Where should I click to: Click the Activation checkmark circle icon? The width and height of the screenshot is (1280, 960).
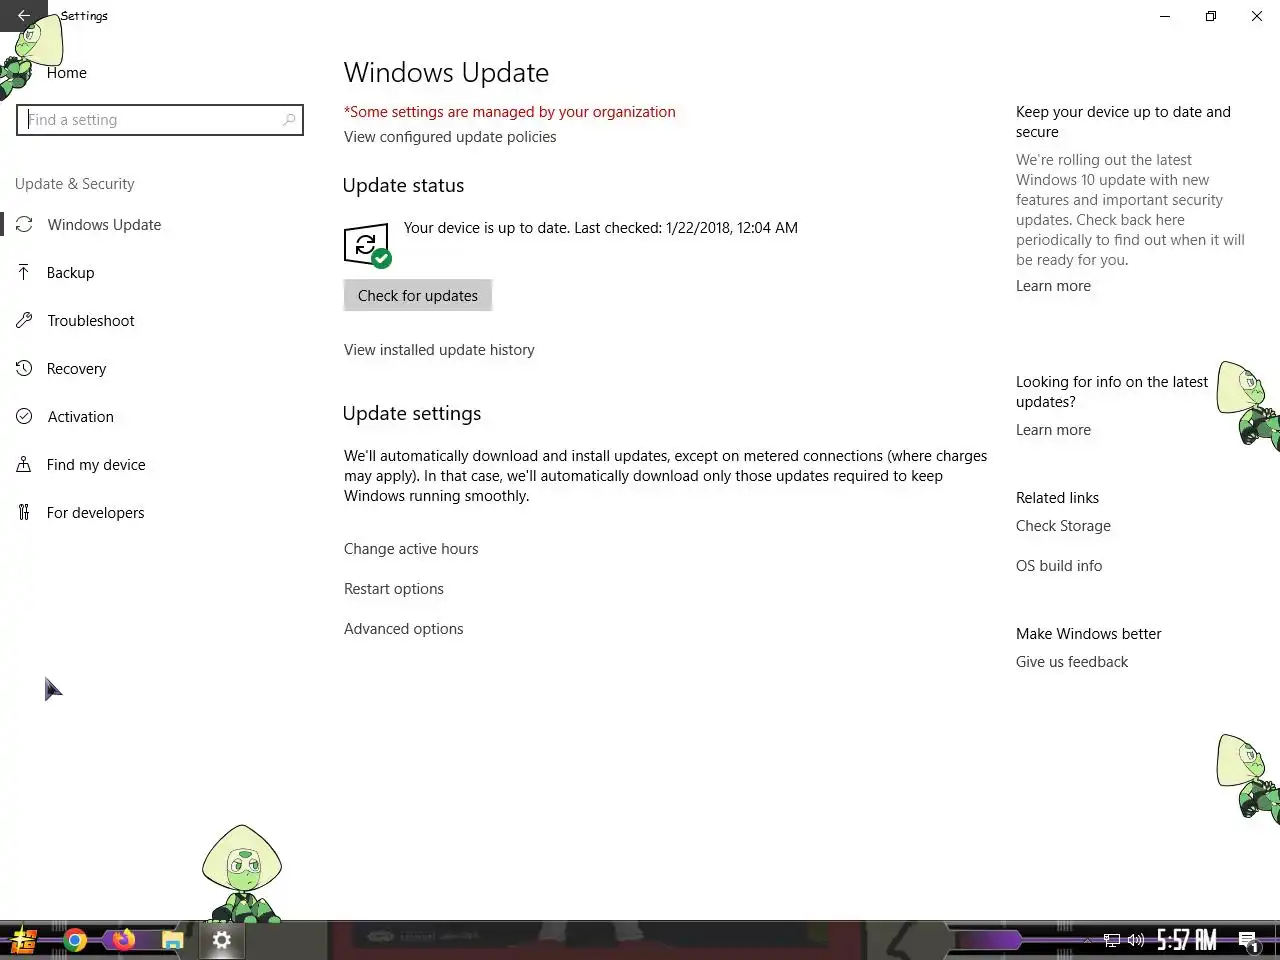pyautogui.click(x=24, y=416)
